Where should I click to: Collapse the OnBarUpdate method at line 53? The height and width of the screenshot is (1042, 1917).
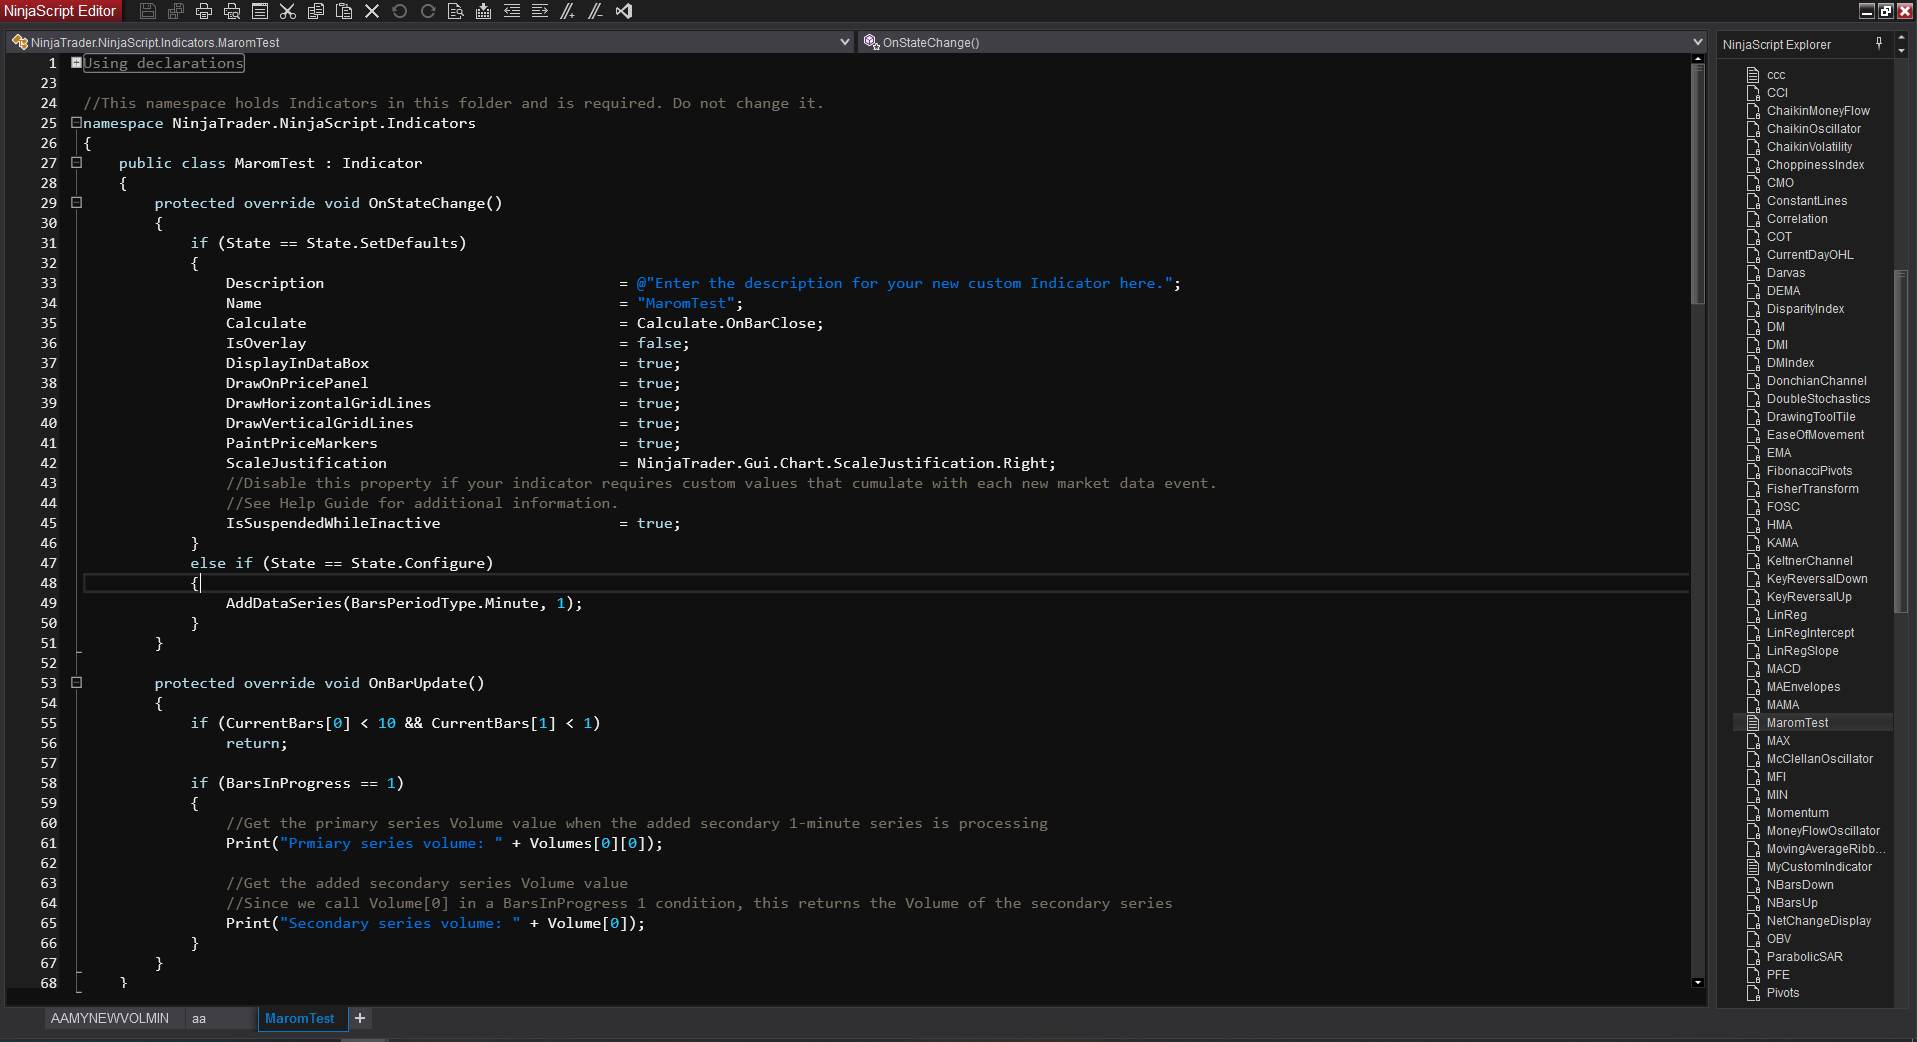(76, 683)
